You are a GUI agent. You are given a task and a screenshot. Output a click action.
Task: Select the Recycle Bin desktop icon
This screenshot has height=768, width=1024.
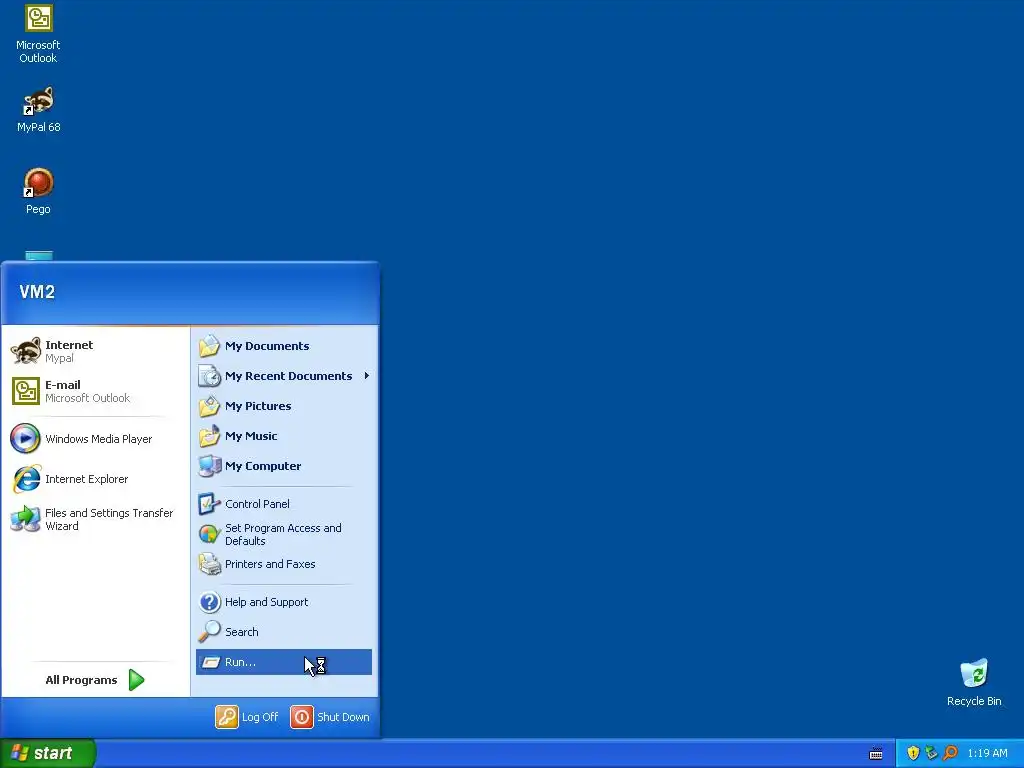(x=974, y=683)
